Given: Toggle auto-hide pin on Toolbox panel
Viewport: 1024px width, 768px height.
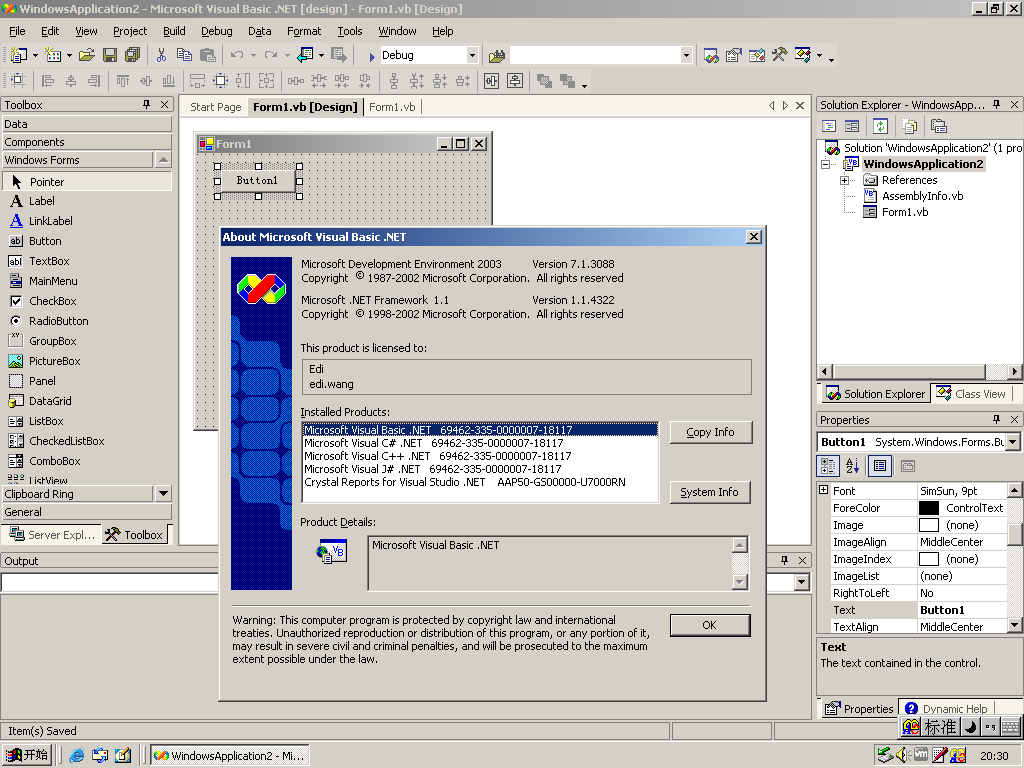Looking at the screenshot, I should (146, 104).
